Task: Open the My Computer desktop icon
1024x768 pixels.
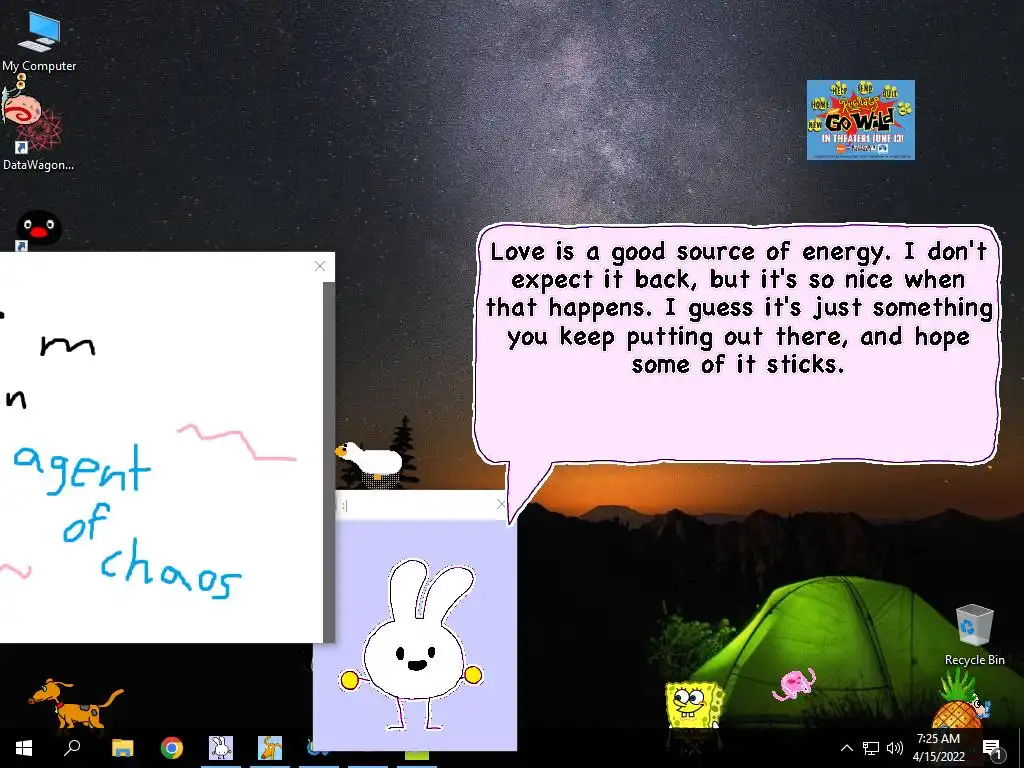Action: (39, 40)
